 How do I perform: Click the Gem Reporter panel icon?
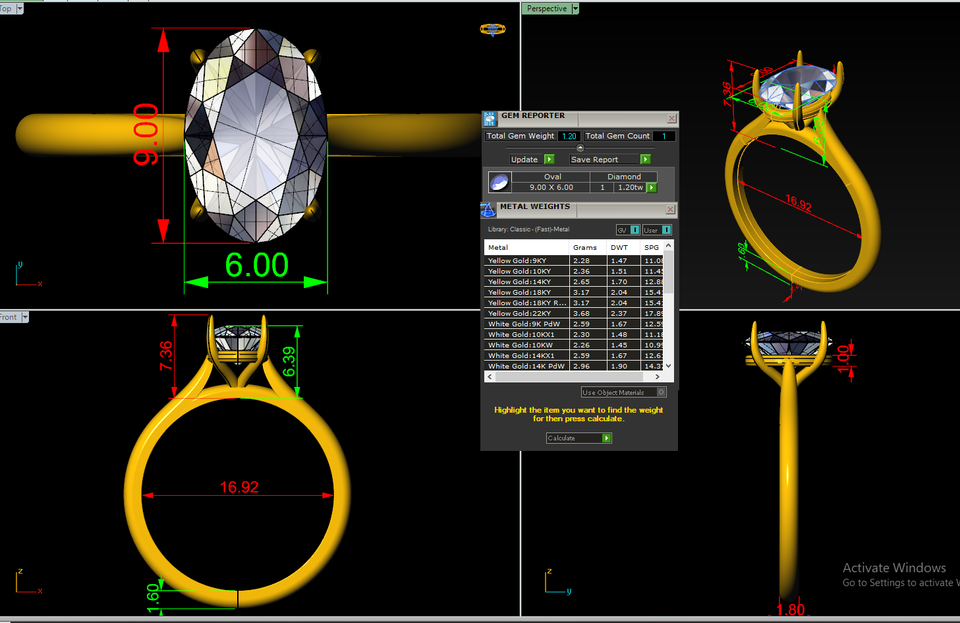pyautogui.click(x=490, y=119)
